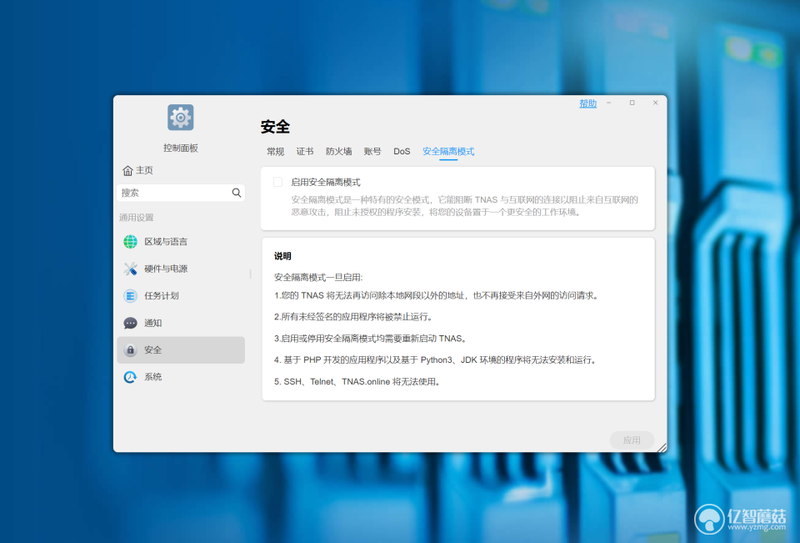The image size is (800, 543).
Task: Open 区域与语言 via its globe icon
Action: pos(131,241)
